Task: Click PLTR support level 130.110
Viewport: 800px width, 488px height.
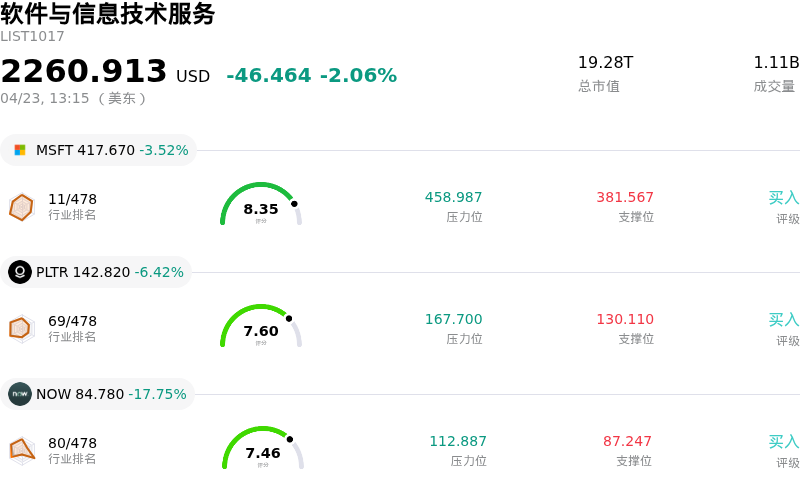Action: point(625,320)
